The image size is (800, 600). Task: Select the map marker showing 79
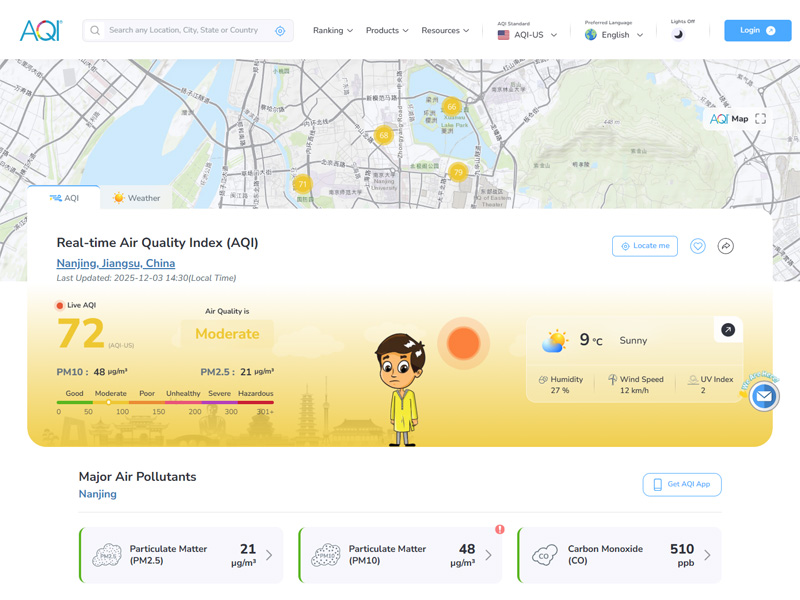[x=458, y=172]
